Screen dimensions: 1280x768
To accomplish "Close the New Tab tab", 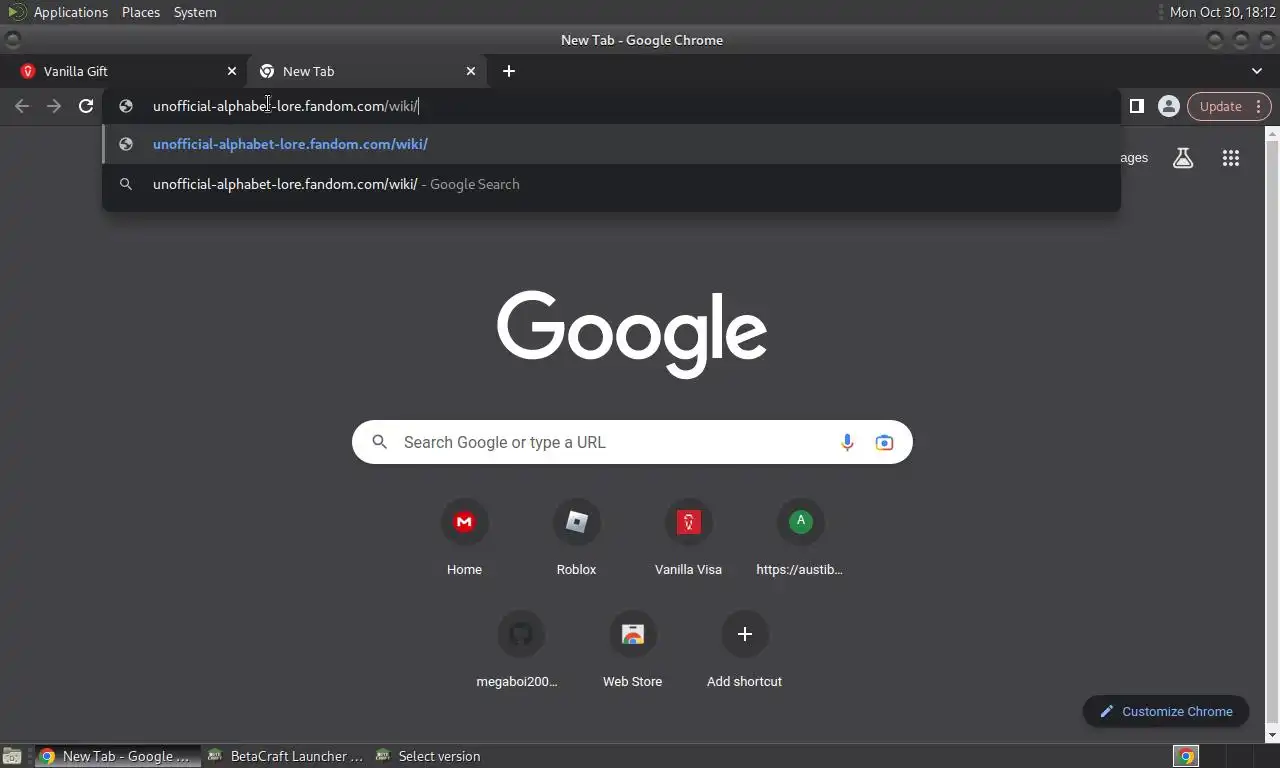I will (x=471, y=71).
